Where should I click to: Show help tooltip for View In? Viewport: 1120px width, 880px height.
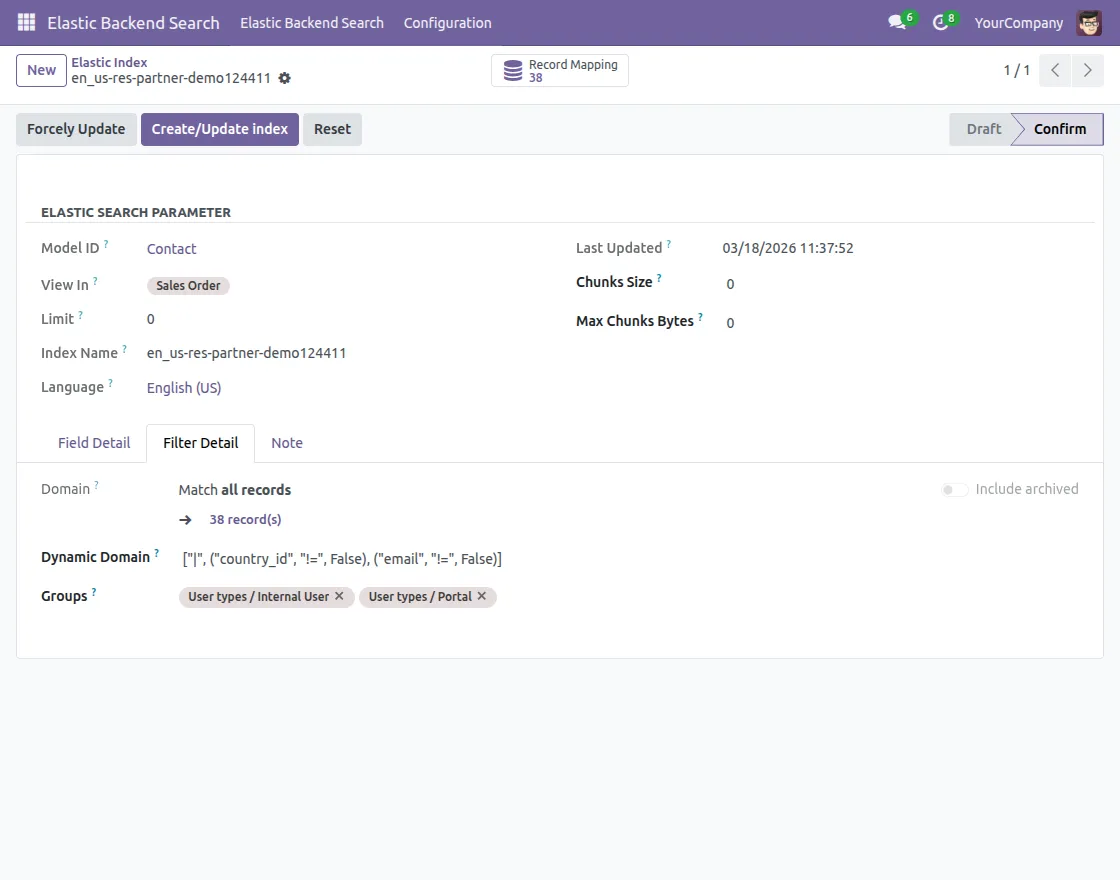tap(95, 281)
